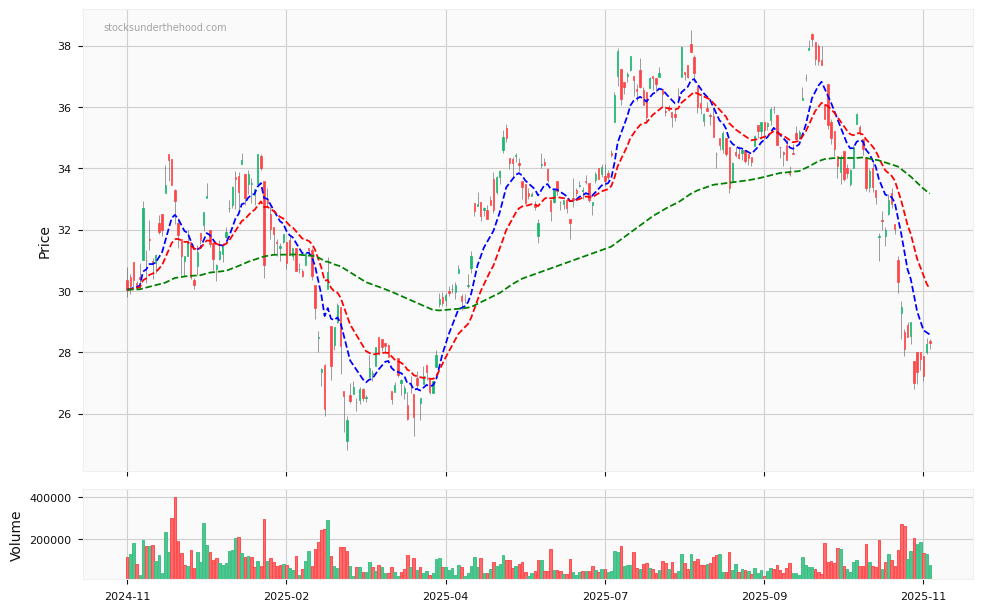Select the 2025-11 date tick label
The image size is (983, 611).
(x=922, y=592)
